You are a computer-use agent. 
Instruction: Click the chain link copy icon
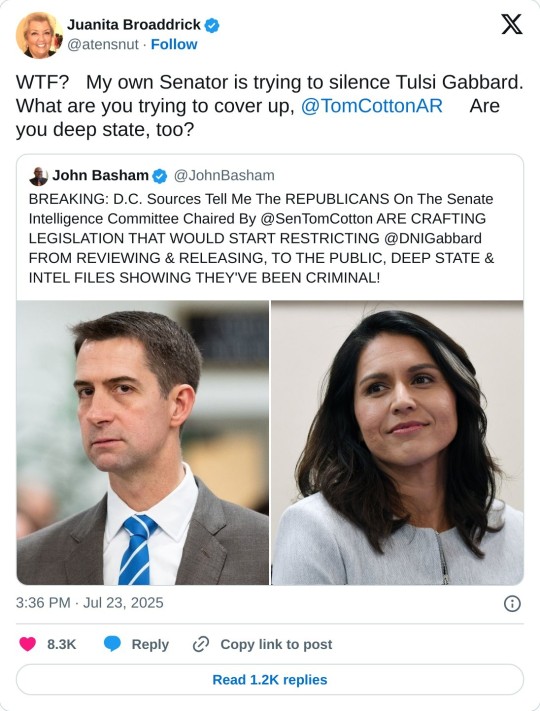coord(201,644)
